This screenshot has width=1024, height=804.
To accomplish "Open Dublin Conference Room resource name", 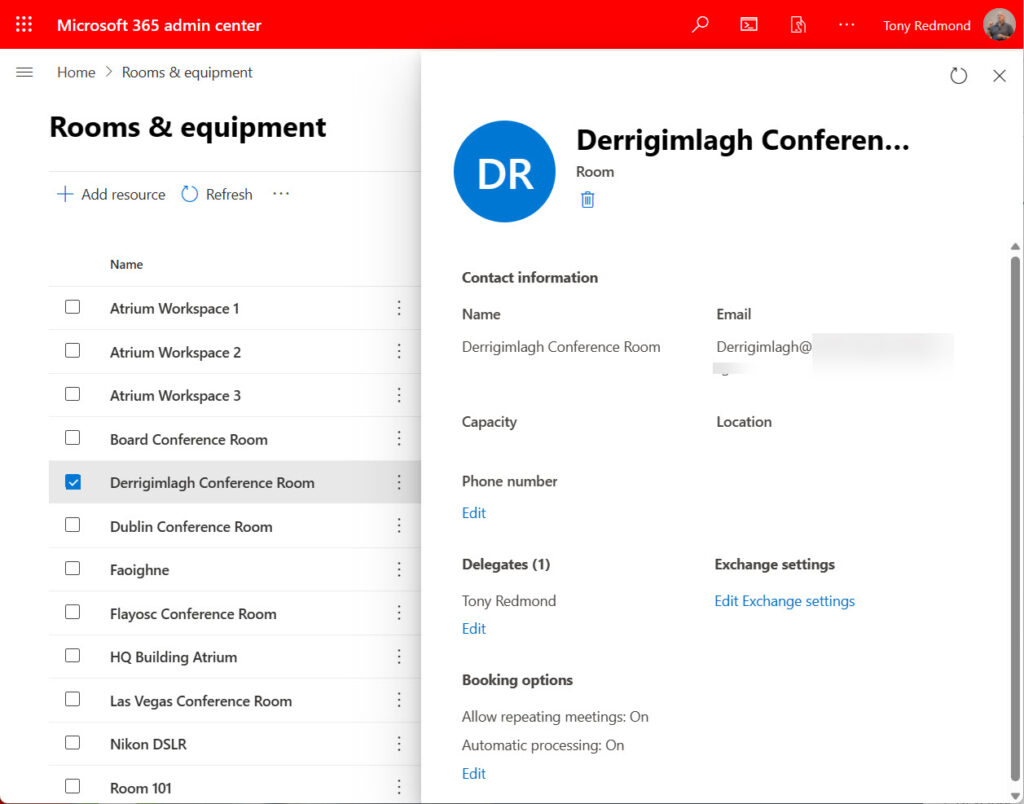I will pos(191,526).
